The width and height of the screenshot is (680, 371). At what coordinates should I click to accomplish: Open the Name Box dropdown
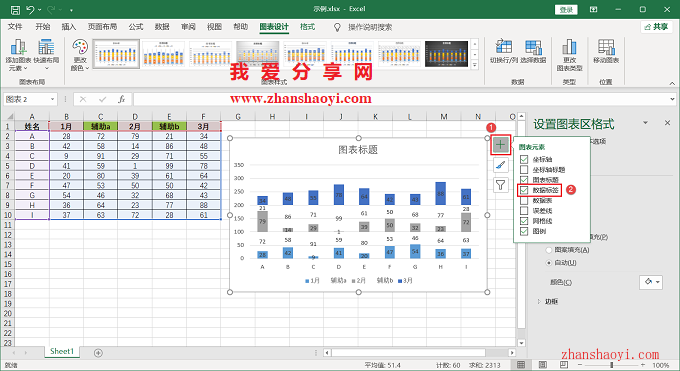[52, 99]
